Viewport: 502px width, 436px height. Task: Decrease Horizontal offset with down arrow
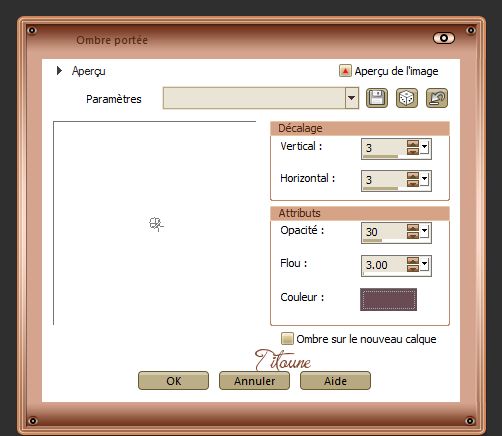coord(413,183)
